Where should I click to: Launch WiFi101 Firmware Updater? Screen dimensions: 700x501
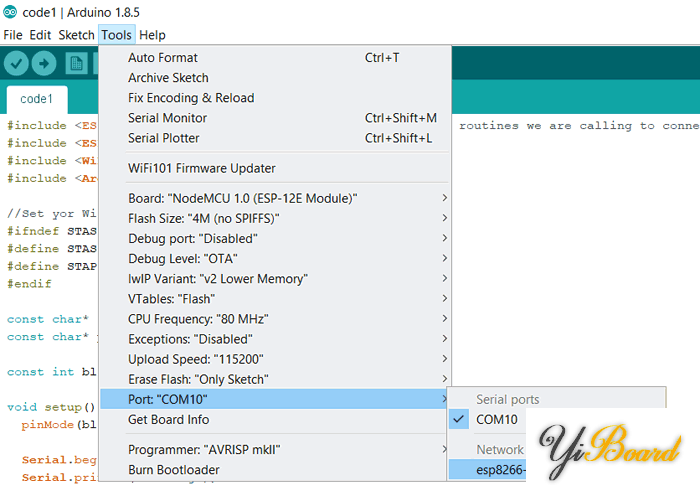pos(275,168)
